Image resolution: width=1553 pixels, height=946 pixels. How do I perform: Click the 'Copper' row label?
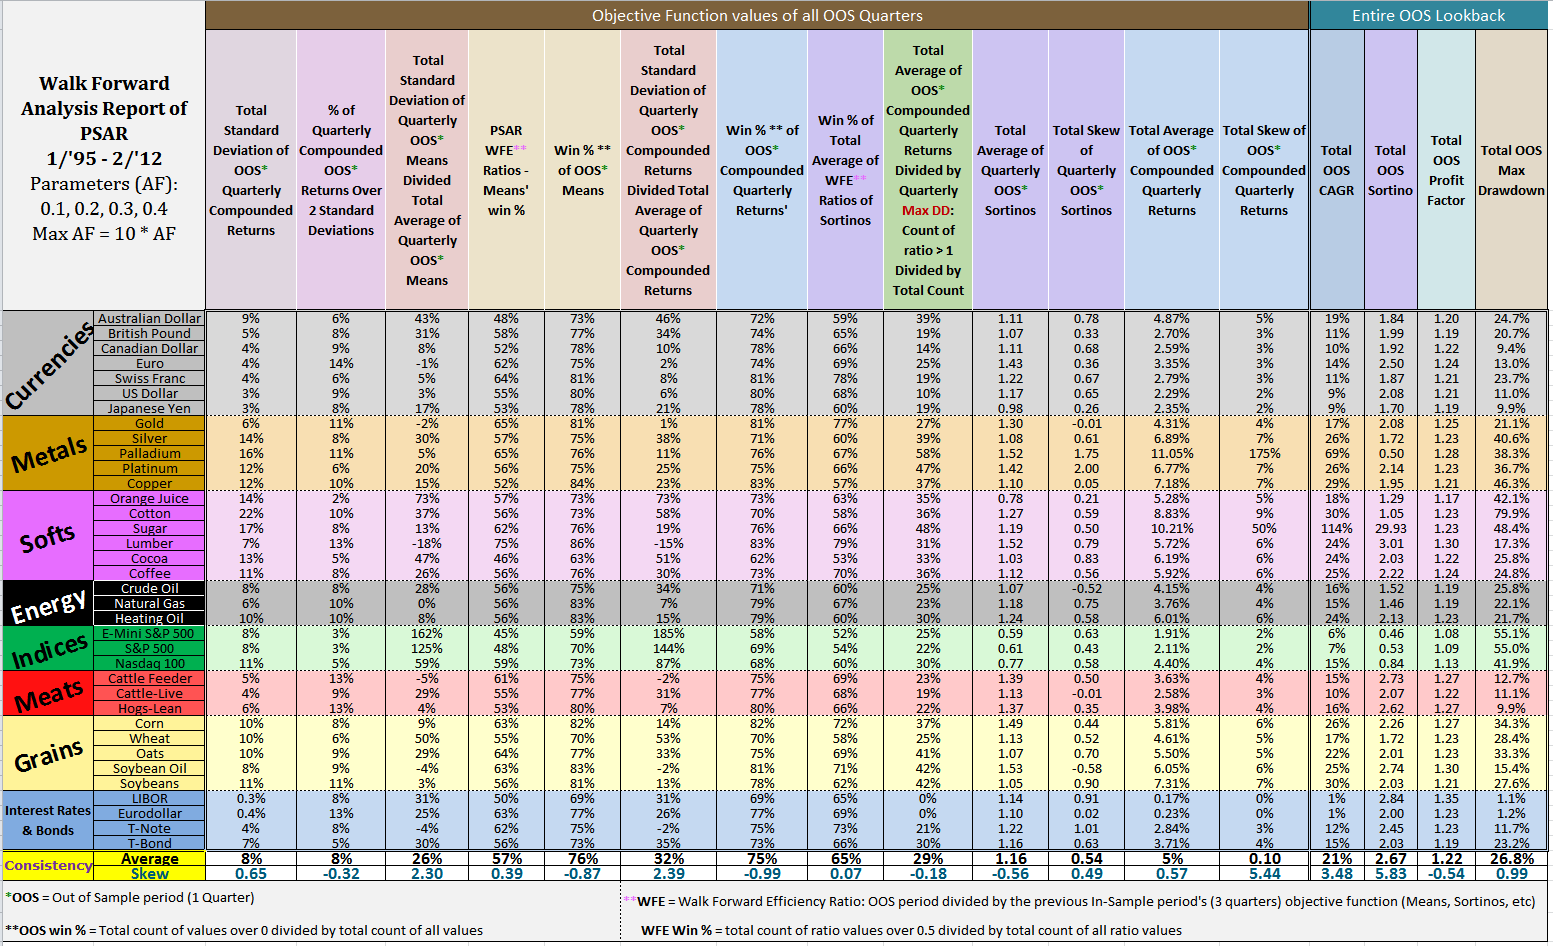pos(149,483)
